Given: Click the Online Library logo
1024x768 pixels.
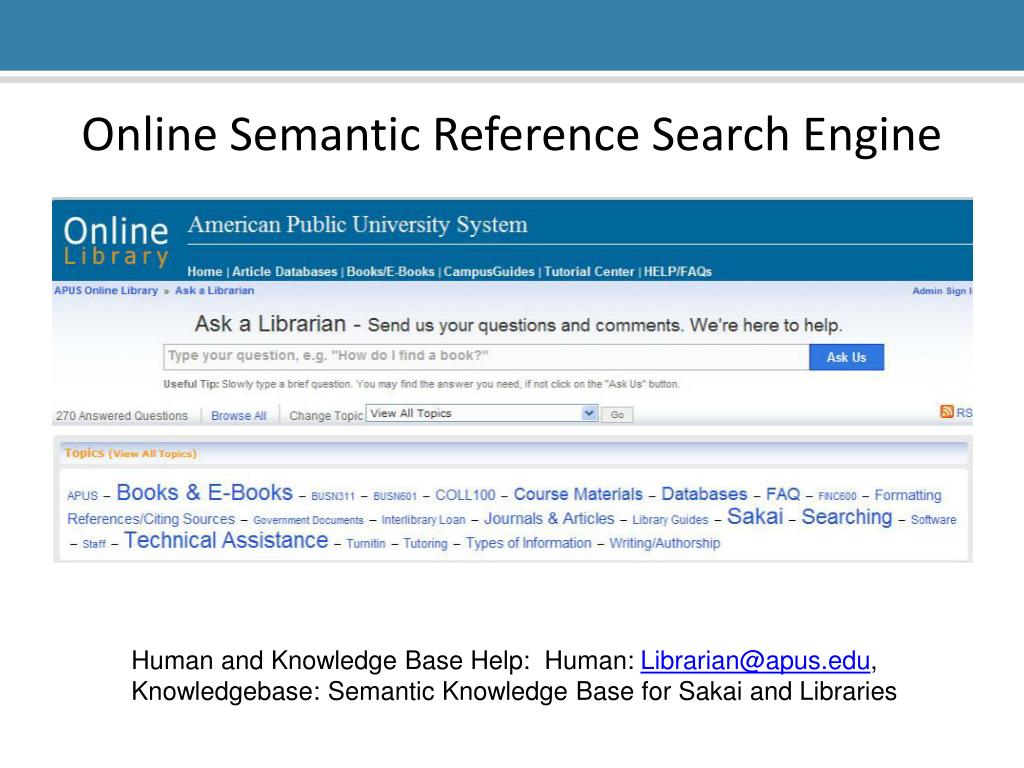Looking at the screenshot, I should (x=116, y=241).
